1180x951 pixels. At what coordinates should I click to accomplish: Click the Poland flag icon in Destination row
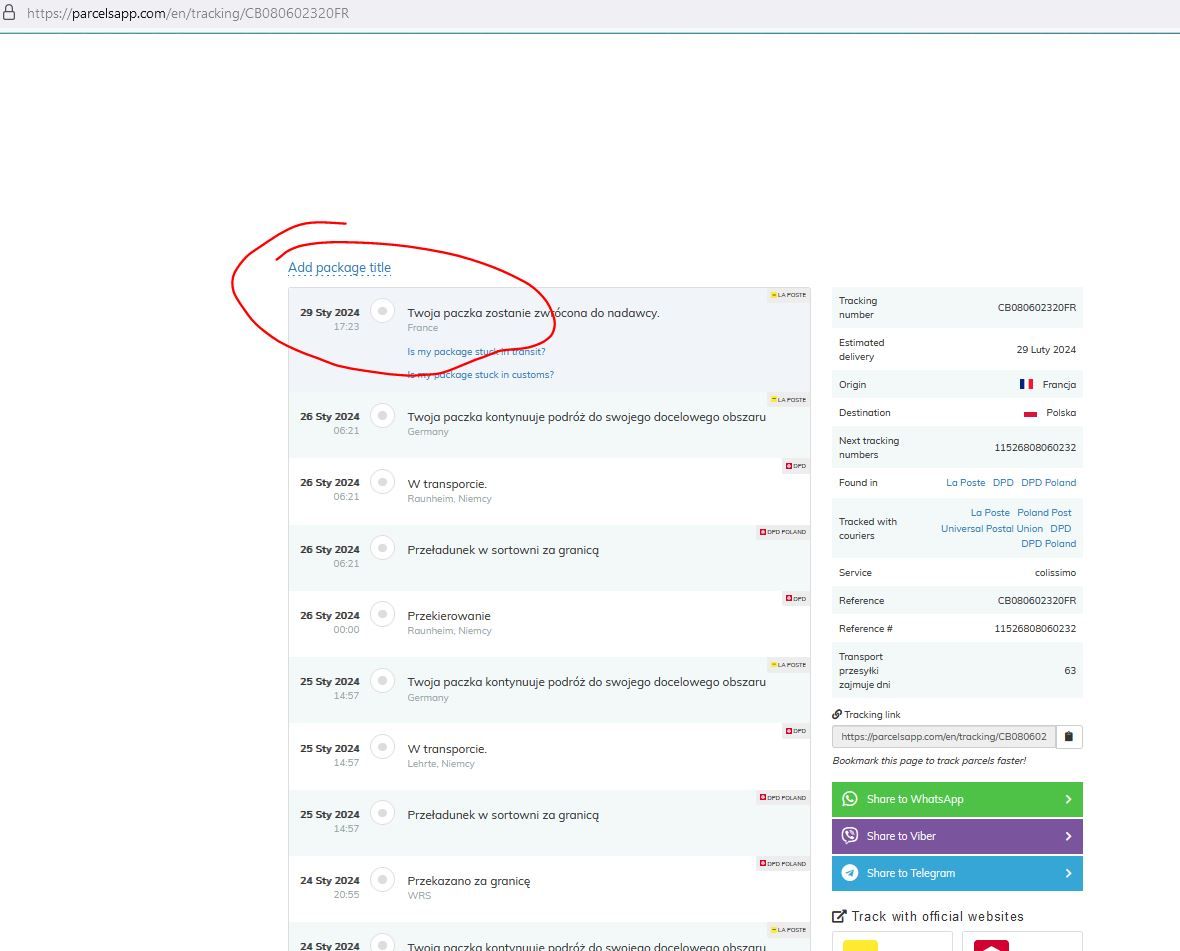[x=1030, y=413]
